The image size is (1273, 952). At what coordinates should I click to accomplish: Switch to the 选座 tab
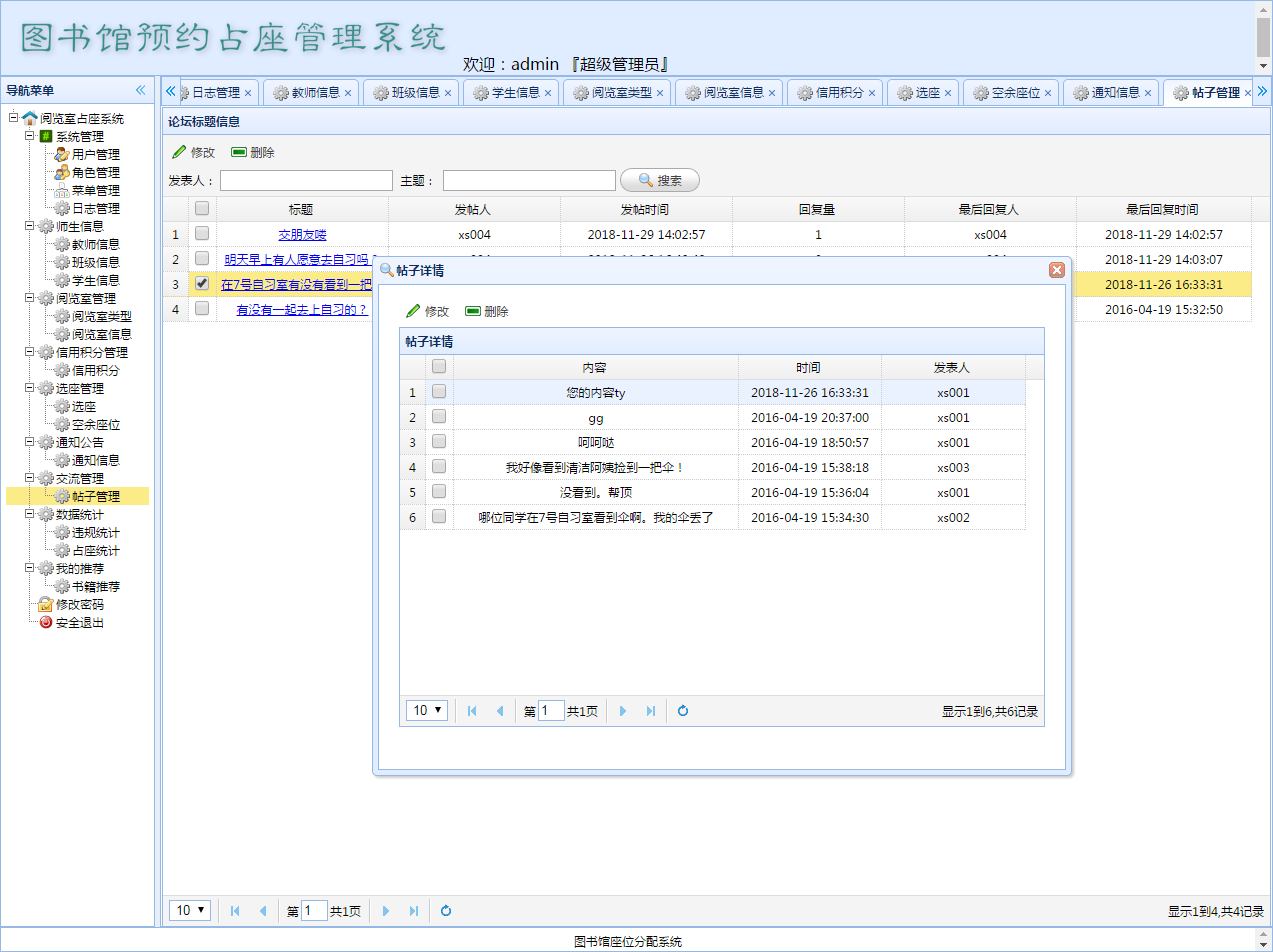point(923,92)
